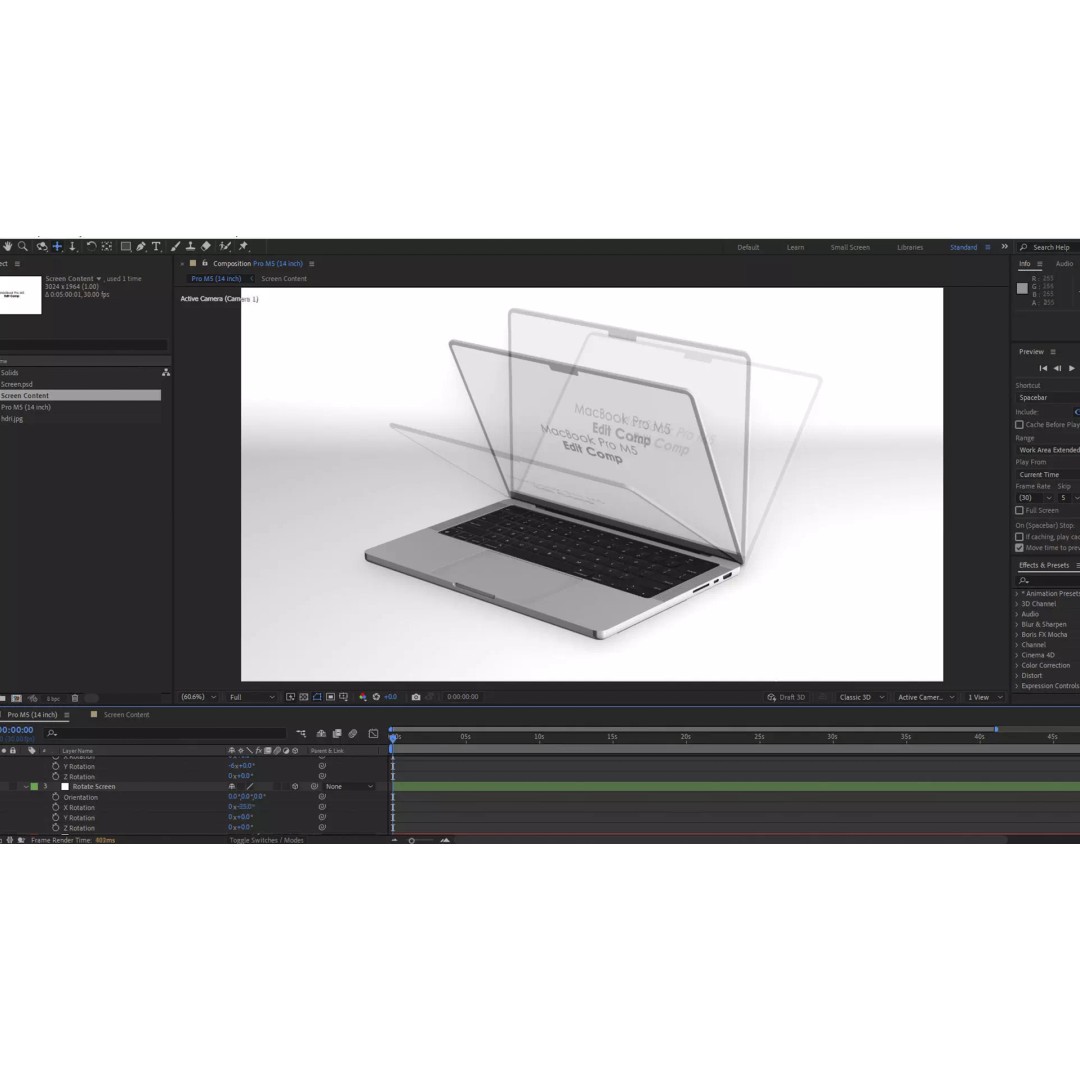This screenshot has height=1080, width=1080.
Task: Open Rotate Screen parent None dropdown
Action: (349, 787)
